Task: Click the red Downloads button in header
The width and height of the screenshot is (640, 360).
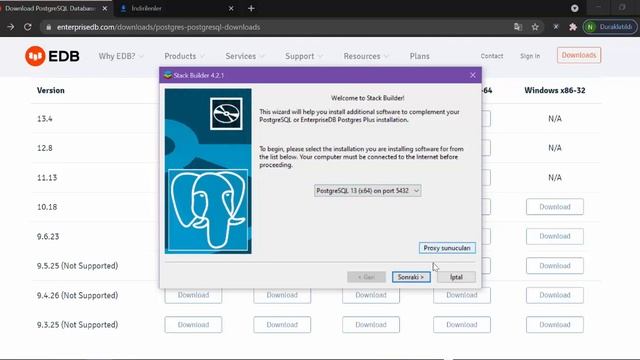Action: pyautogui.click(x=579, y=55)
